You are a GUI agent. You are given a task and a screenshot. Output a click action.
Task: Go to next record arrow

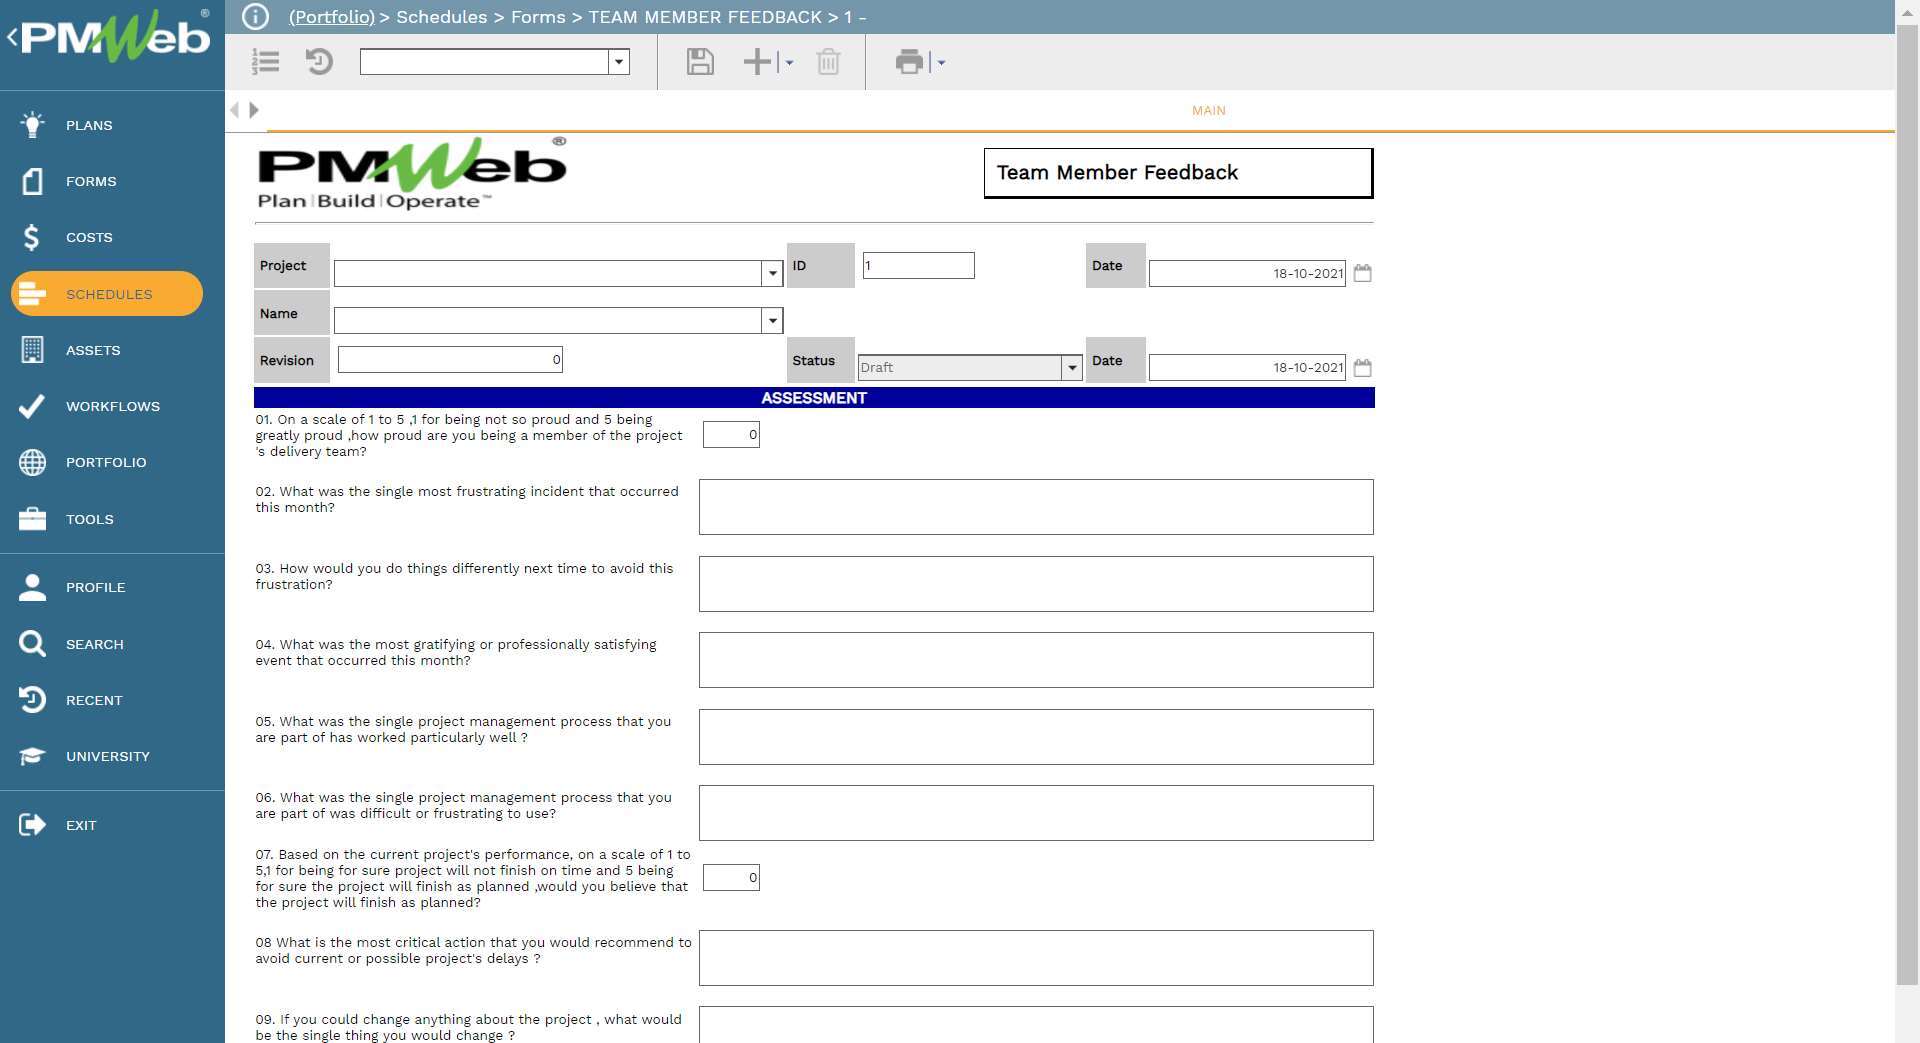pyautogui.click(x=254, y=110)
